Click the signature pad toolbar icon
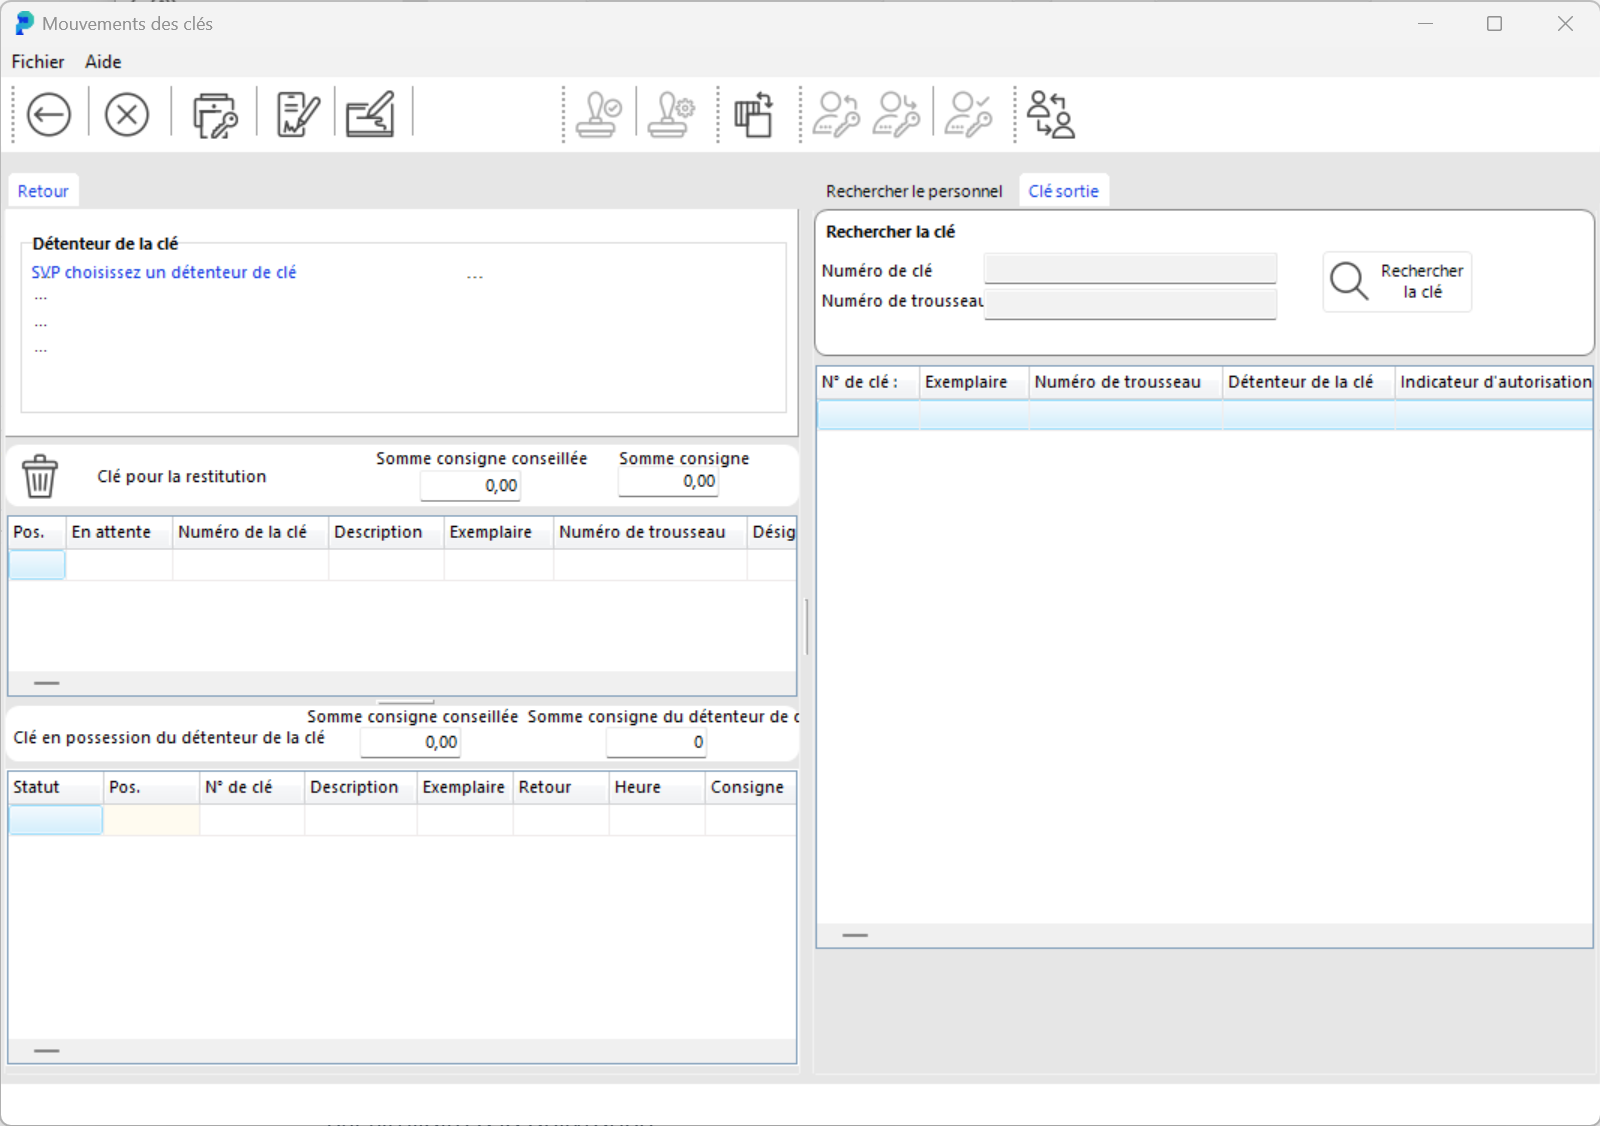Viewport: 1600px width, 1126px height. pos(370,115)
